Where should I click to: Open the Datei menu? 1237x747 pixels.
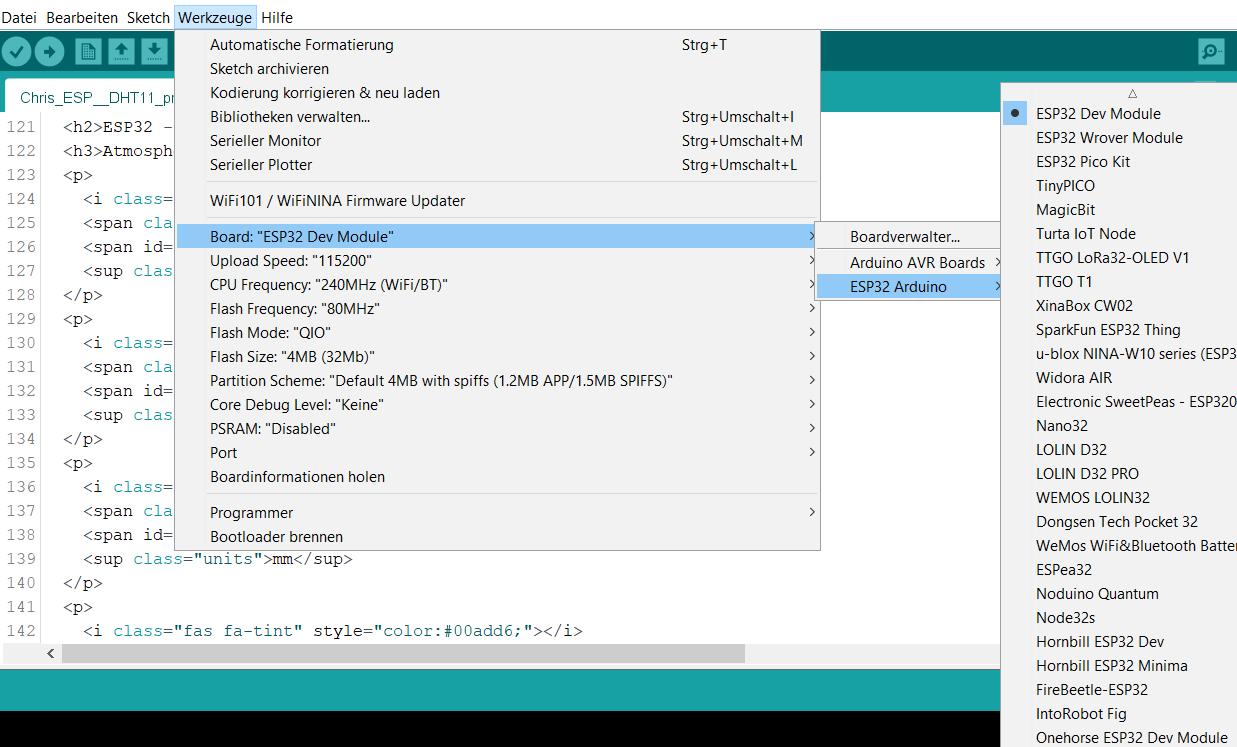click(19, 18)
